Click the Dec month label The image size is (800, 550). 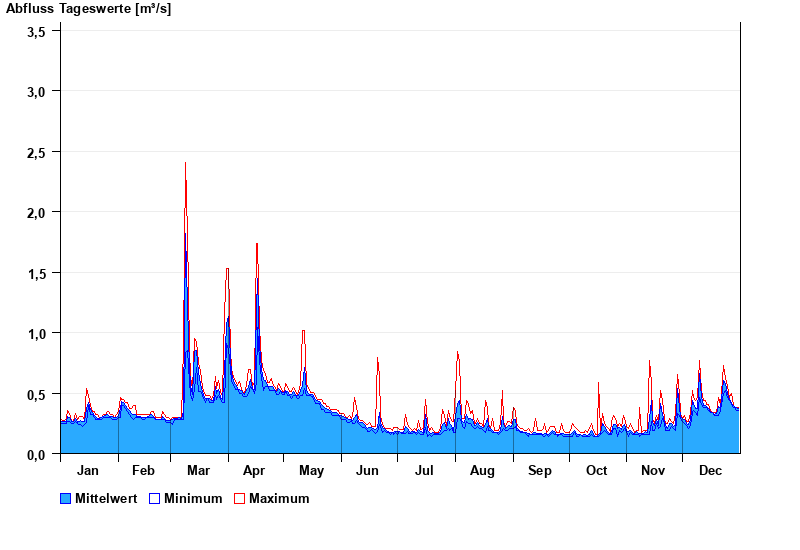coord(710,470)
